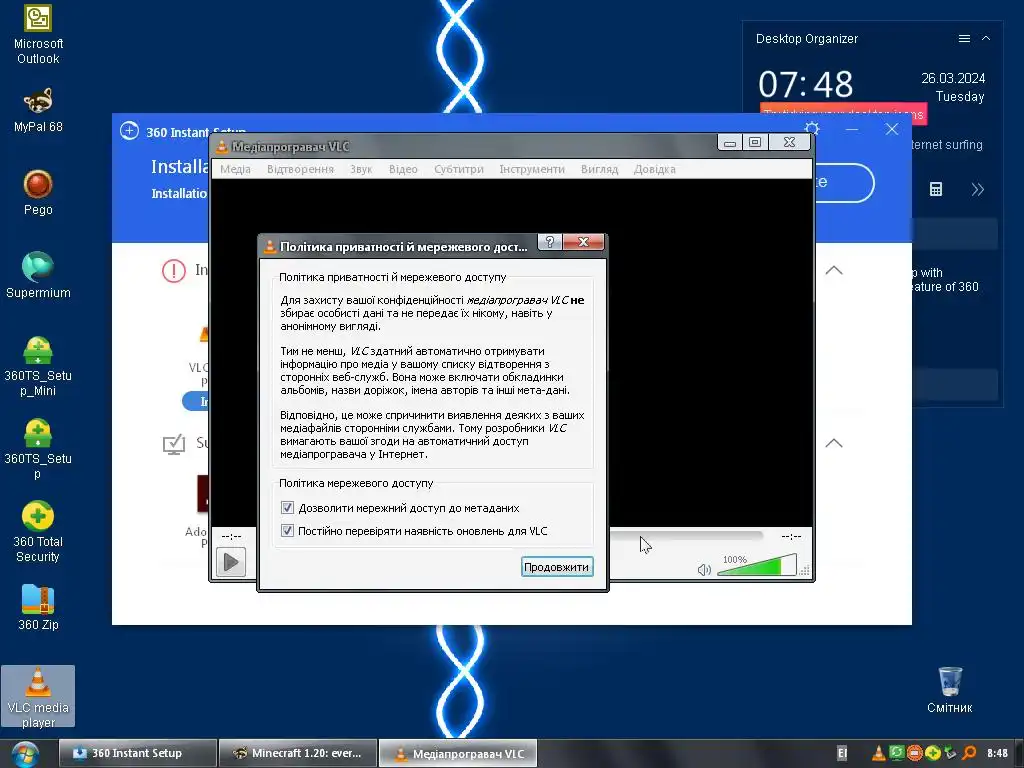Click the VLC window resize grip

click(x=805, y=571)
